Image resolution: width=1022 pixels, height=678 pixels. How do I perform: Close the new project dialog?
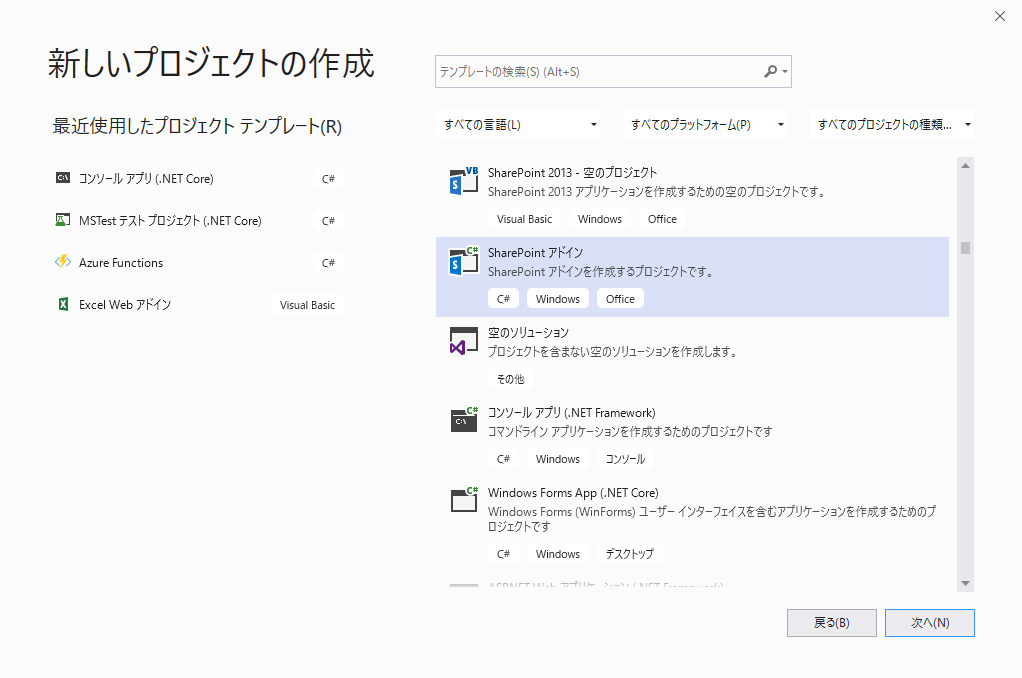999,16
